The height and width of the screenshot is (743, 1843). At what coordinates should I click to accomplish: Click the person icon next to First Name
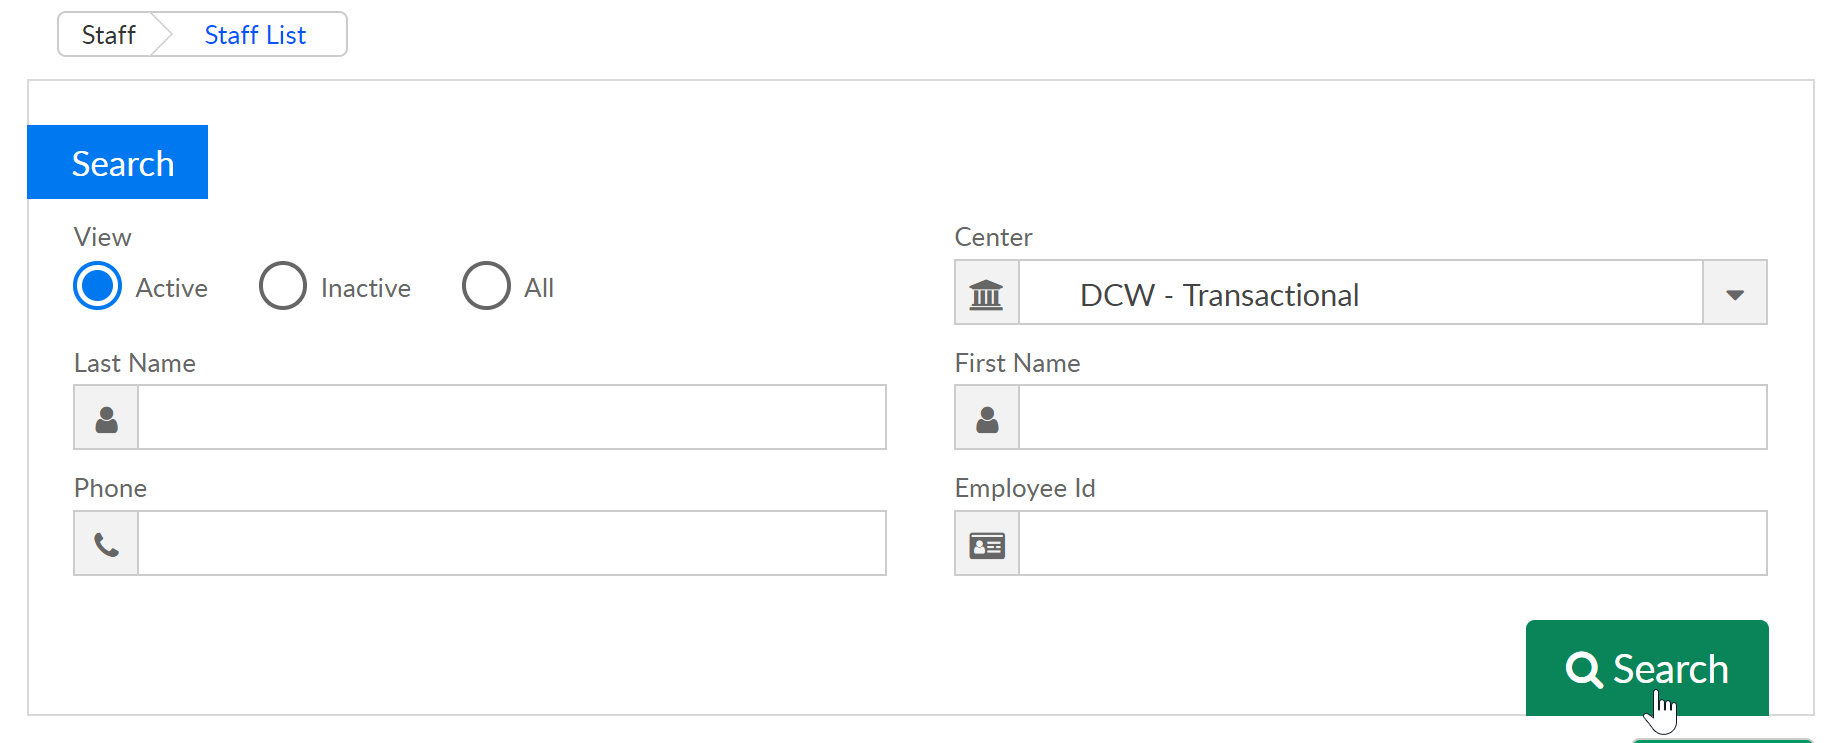[987, 419]
